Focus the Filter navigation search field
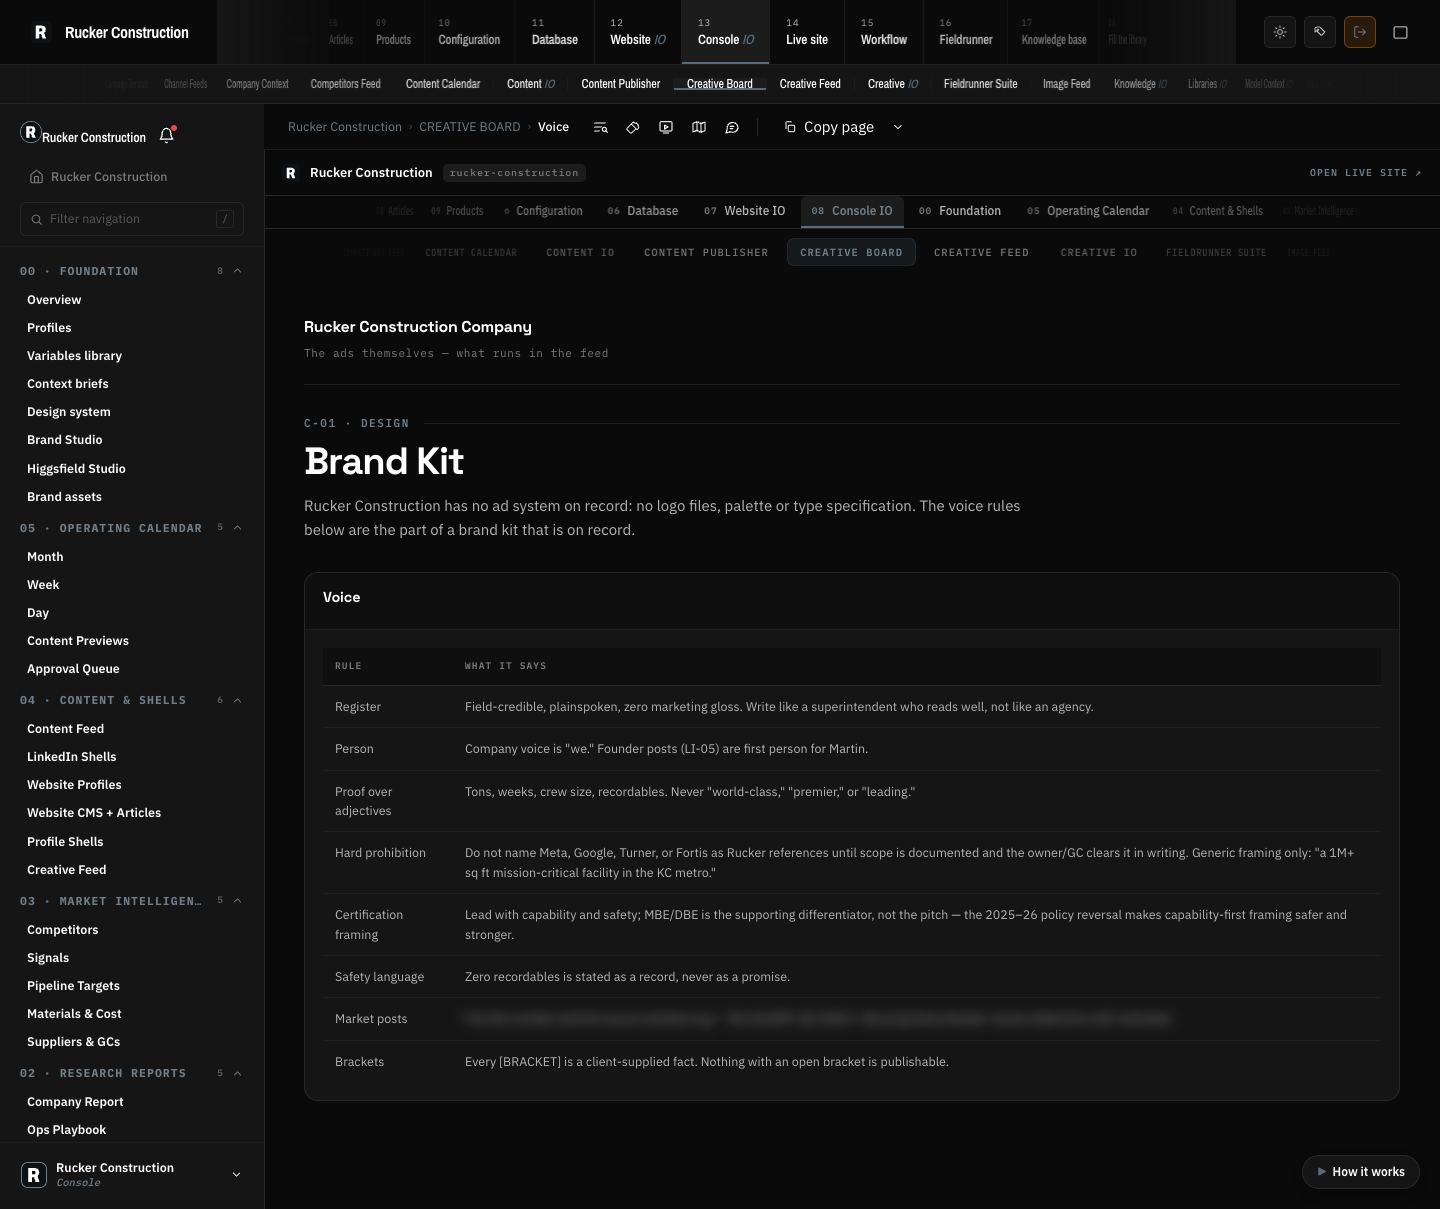The width and height of the screenshot is (1440, 1209). [x=132, y=219]
